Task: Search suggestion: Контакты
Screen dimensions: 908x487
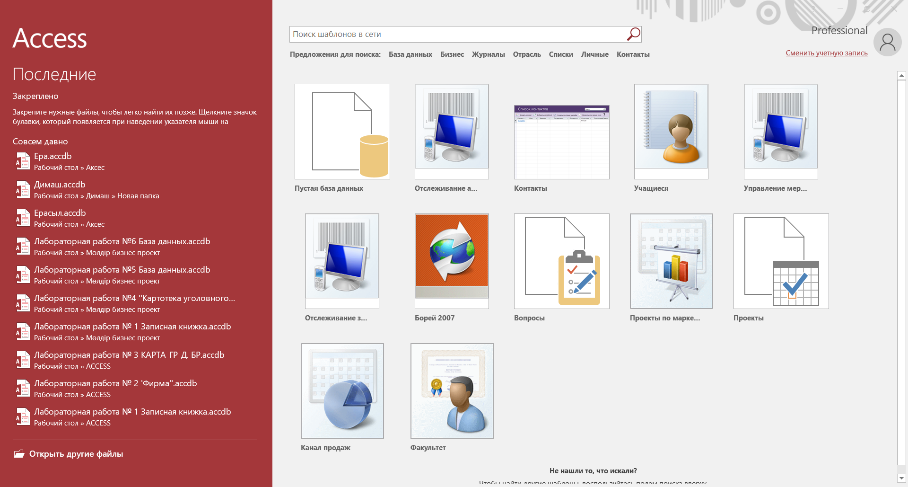Action: pos(633,54)
